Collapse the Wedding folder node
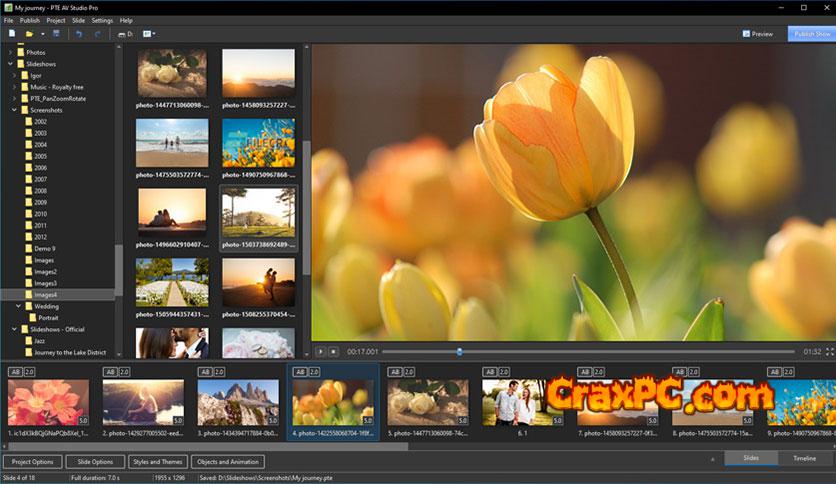 (19, 306)
